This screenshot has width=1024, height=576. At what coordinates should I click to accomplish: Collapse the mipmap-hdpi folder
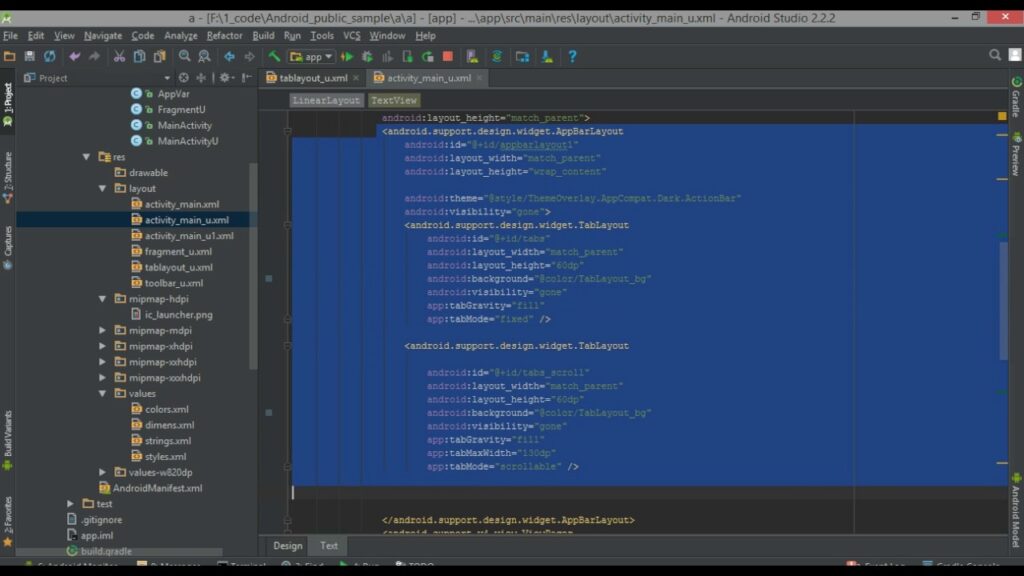click(103, 298)
